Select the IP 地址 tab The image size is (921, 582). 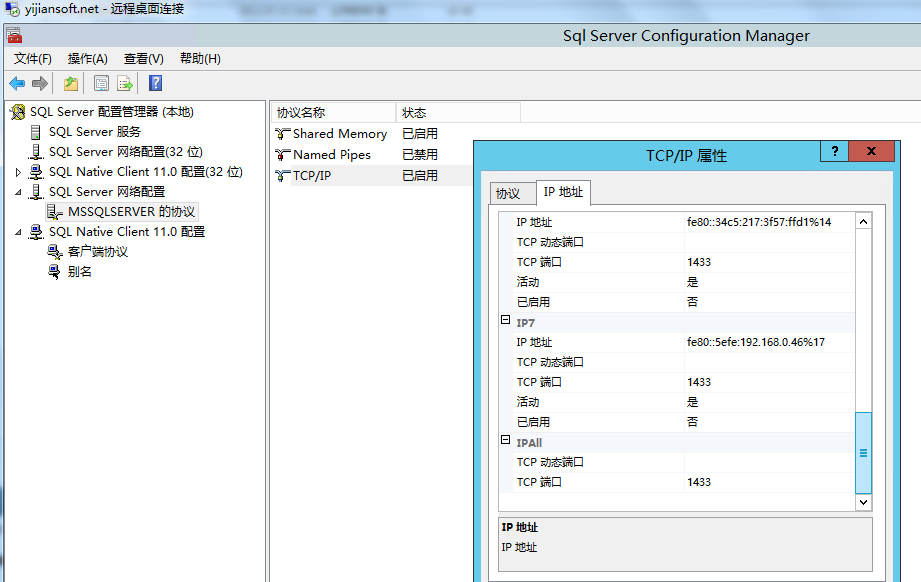click(563, 192)
